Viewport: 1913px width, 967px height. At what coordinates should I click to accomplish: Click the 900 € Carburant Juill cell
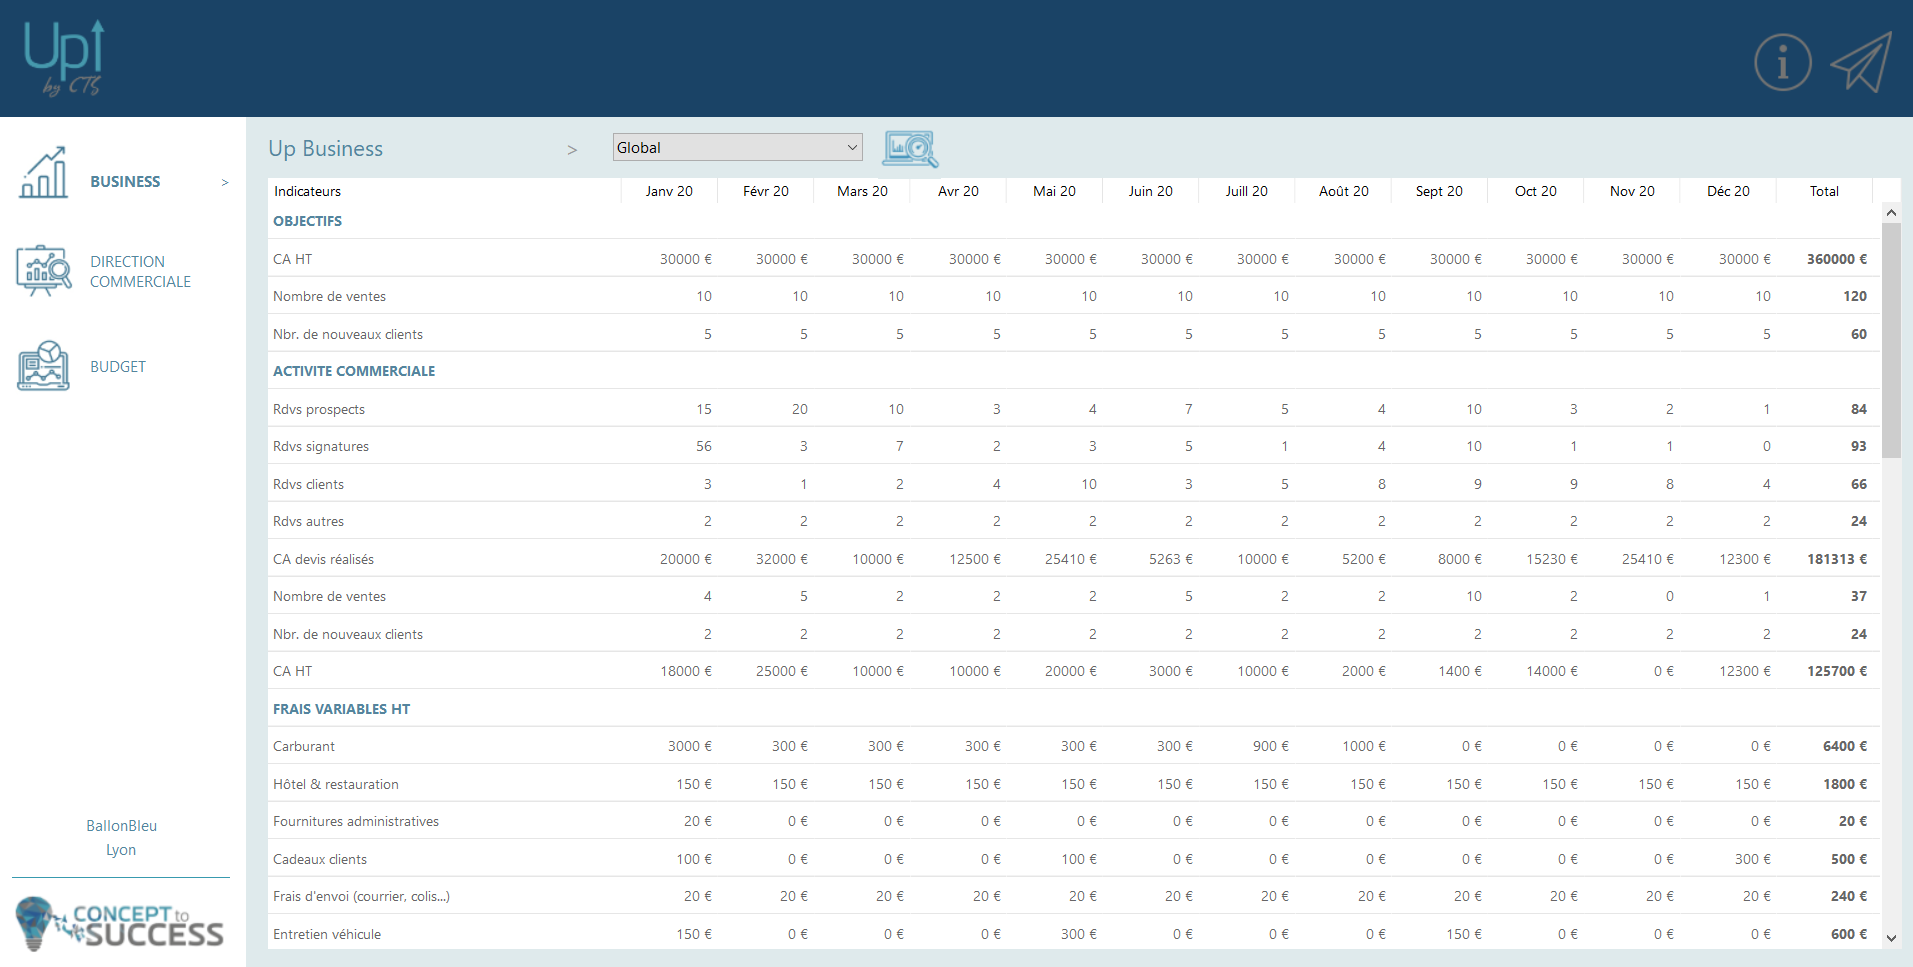click(1270, 746)
